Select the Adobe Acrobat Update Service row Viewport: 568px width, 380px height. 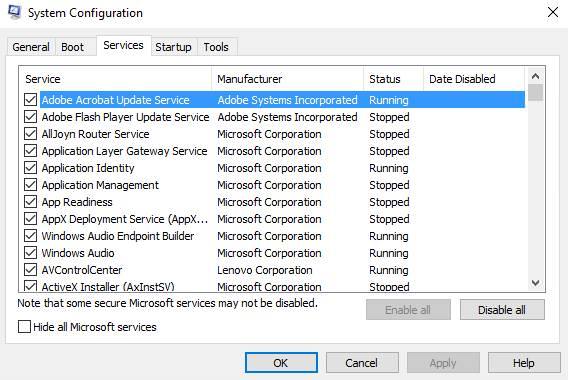(x=282, y=100)
